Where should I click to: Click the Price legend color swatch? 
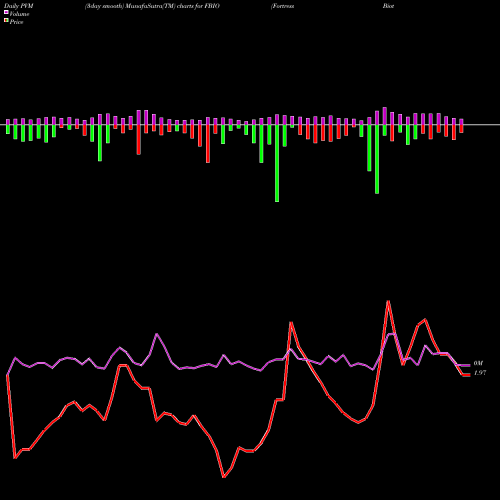pos(6,21)
